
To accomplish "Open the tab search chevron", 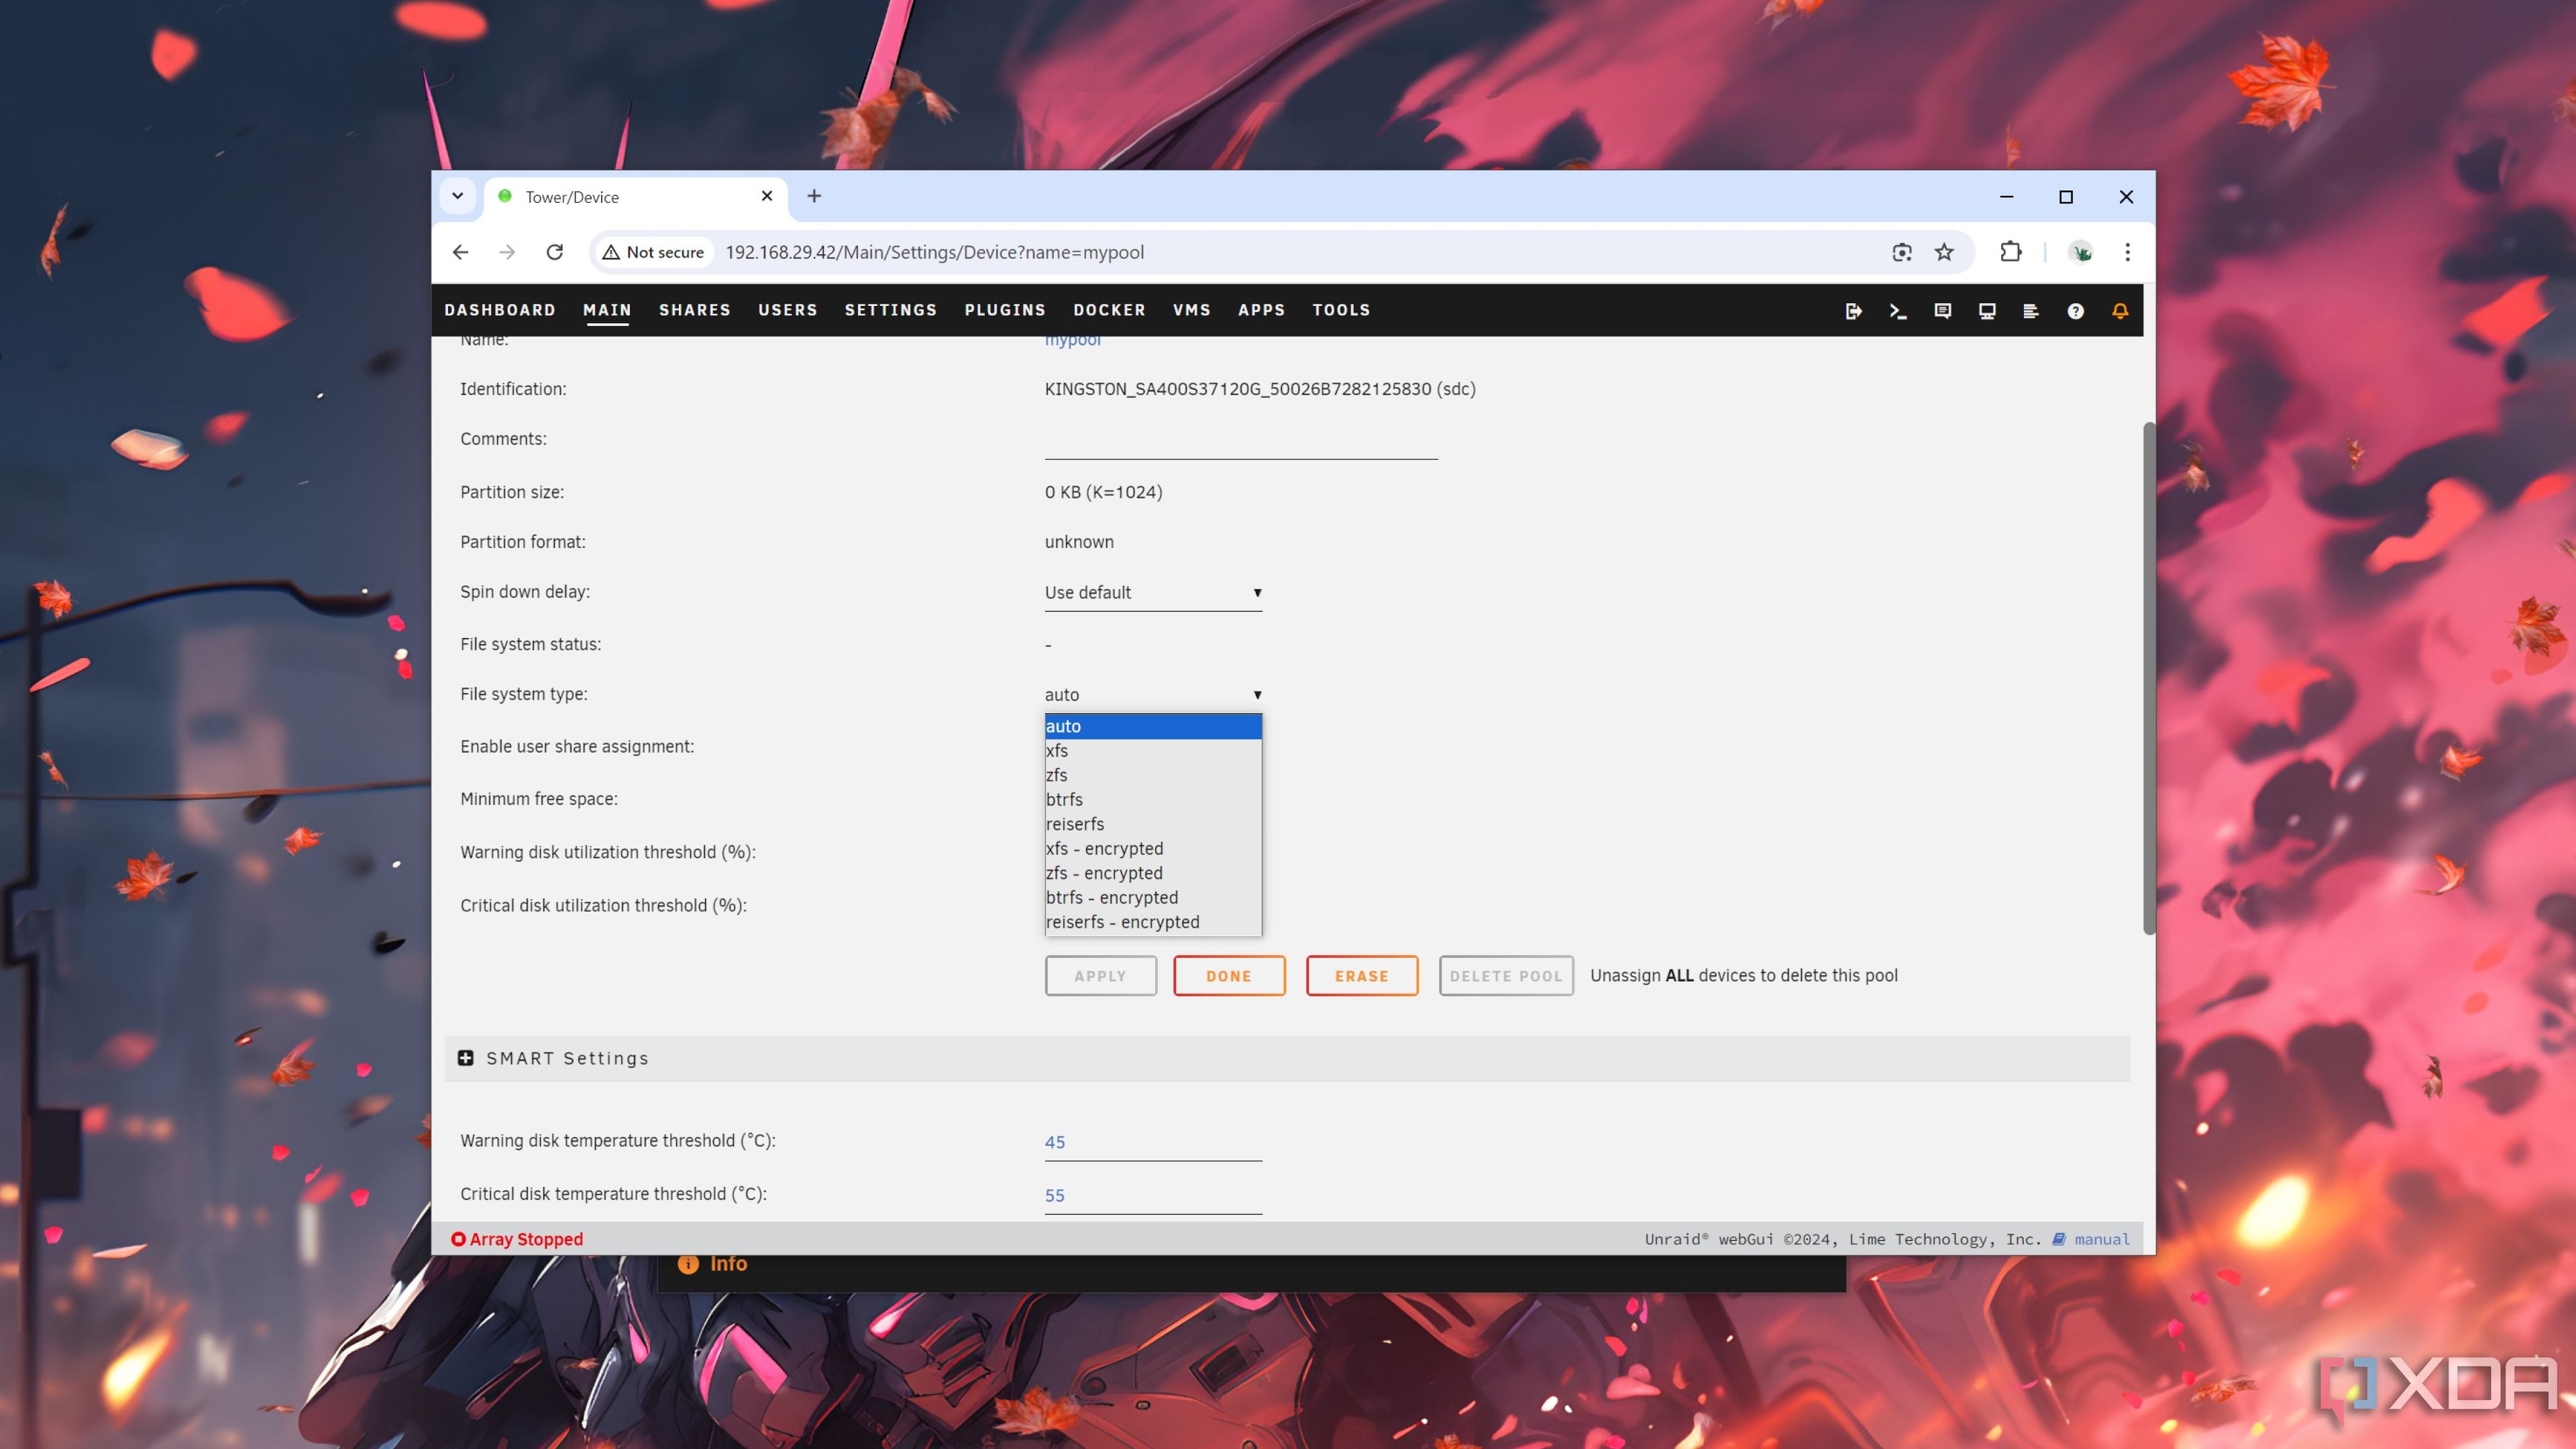I will click(457, 196).
